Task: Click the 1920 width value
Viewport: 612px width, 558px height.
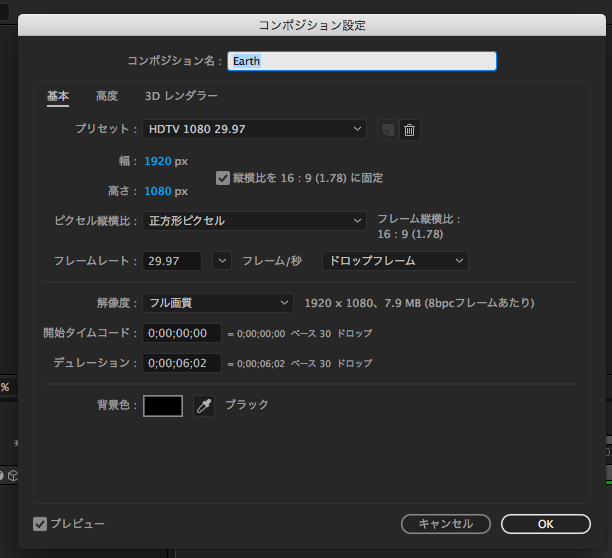Action: 158,161
